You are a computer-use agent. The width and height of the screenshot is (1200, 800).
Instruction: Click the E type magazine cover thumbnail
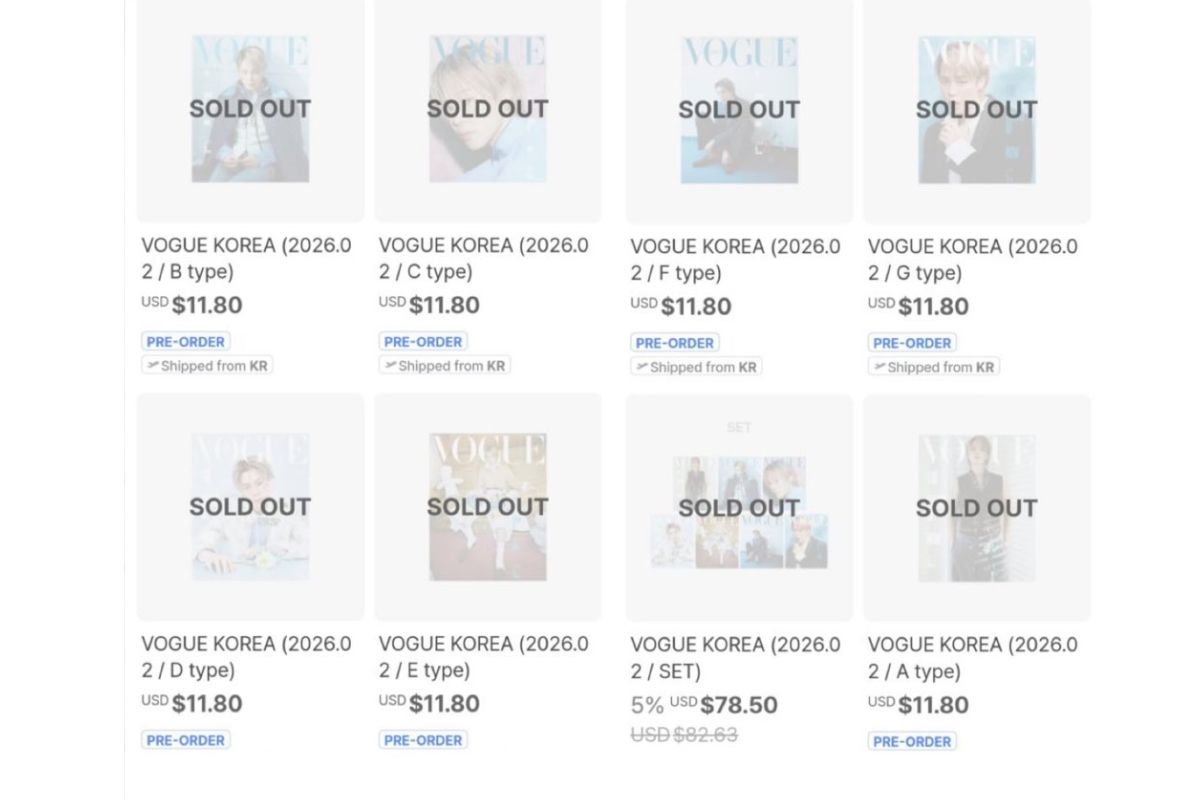(487, 507)
